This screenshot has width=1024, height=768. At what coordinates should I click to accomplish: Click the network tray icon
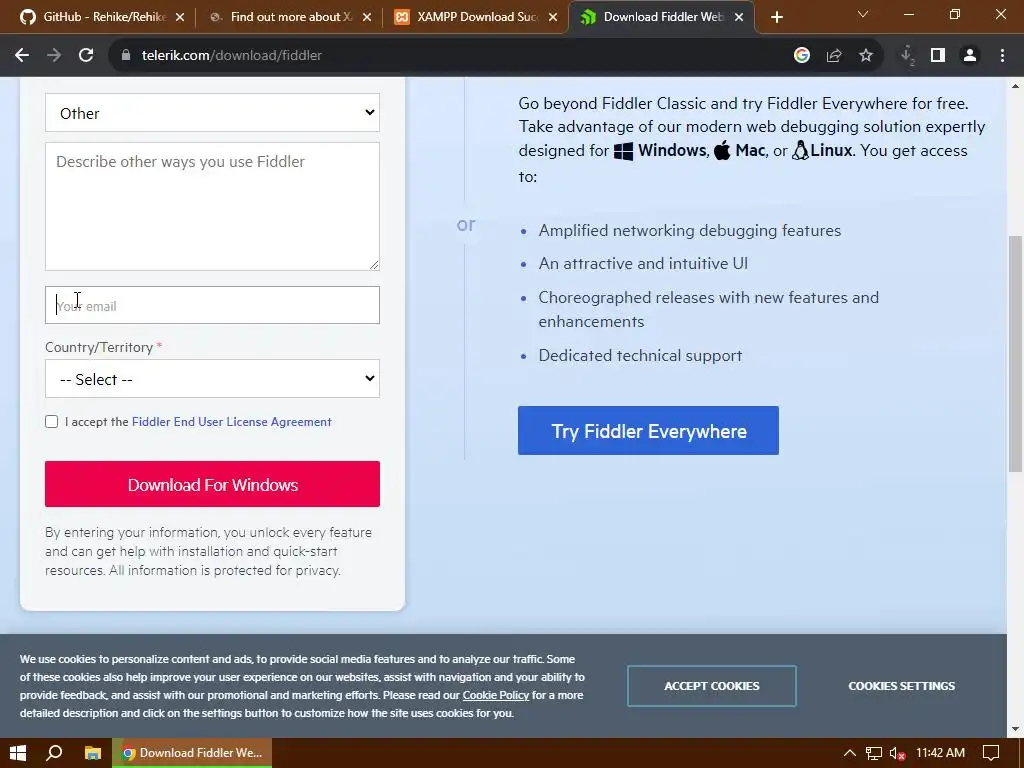click(x=874, y=753)
